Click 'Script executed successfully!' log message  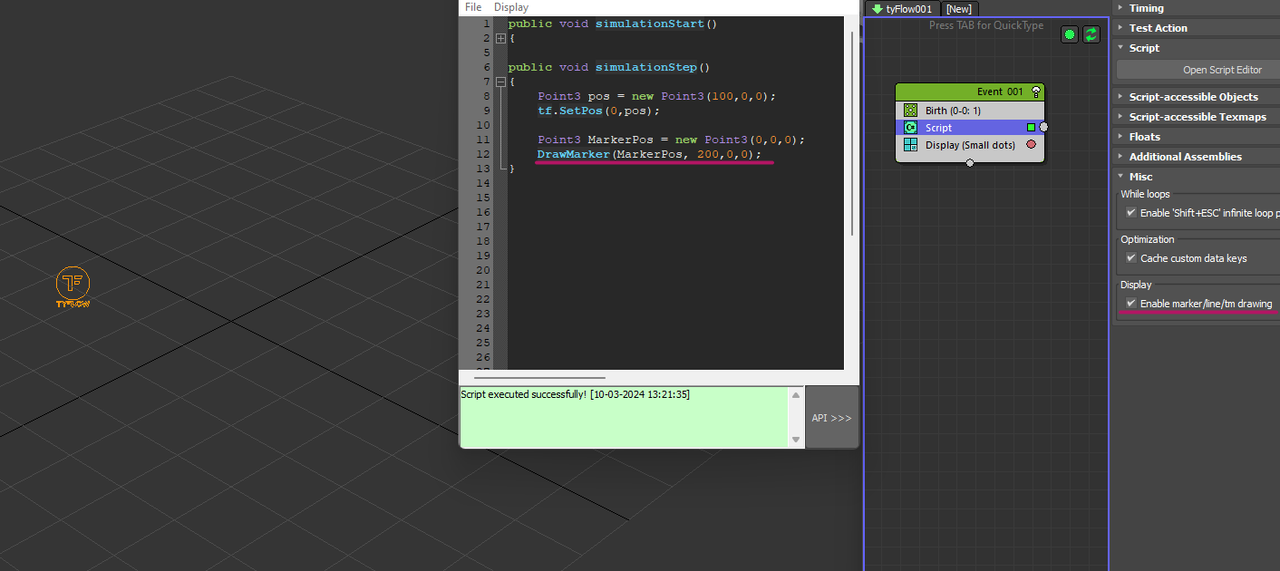tap(575, 395)
